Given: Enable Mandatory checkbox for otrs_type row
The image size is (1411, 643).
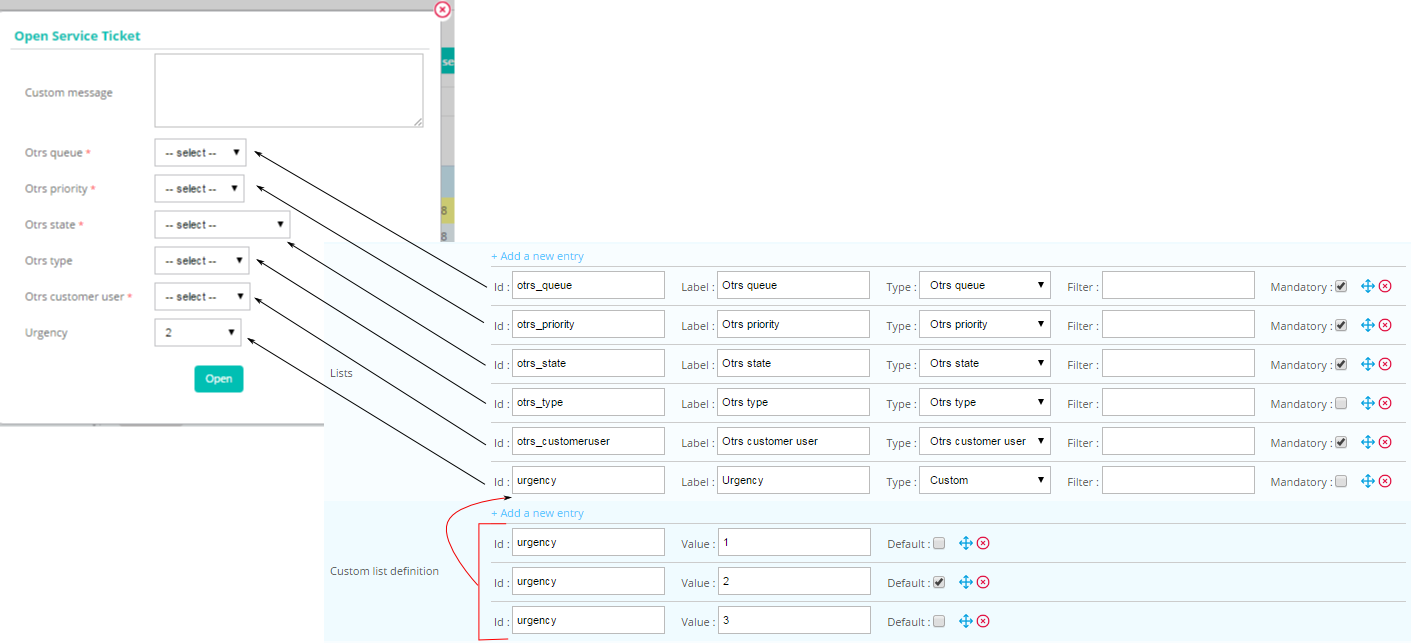Looking at the screenshot, I should pos(1341,403).
